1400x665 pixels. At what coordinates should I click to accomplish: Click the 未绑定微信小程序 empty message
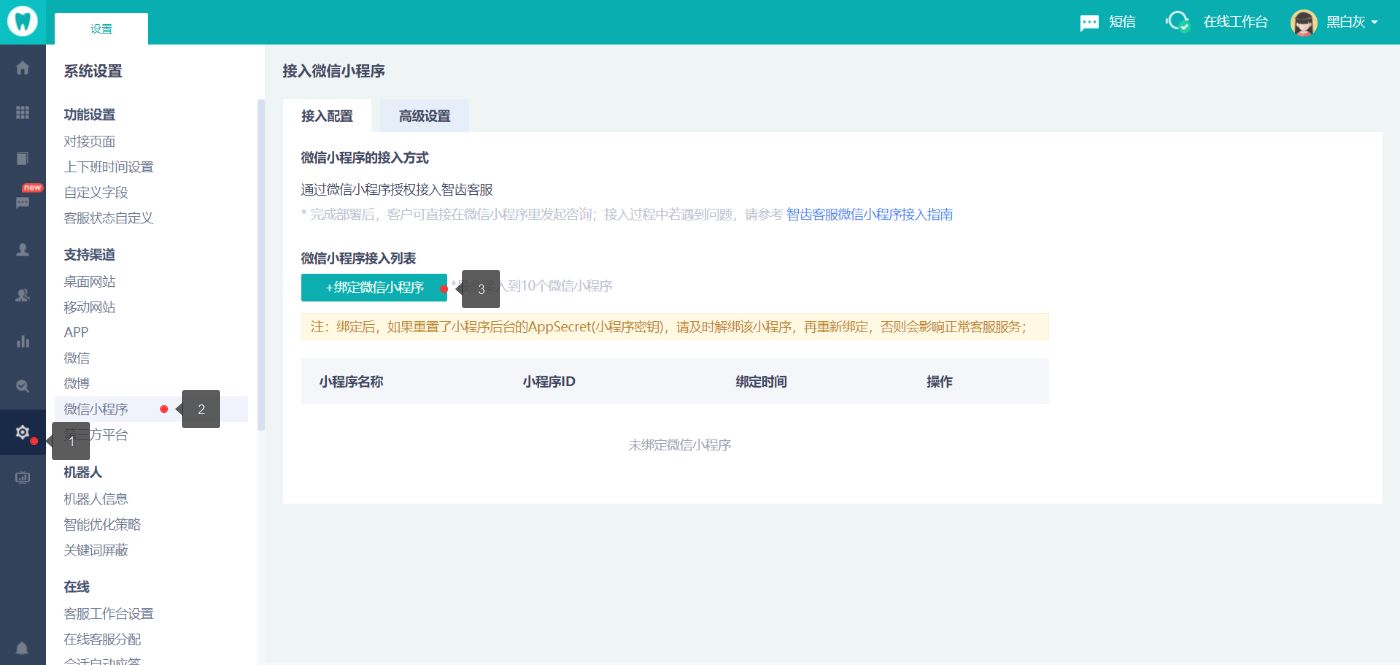679,445
